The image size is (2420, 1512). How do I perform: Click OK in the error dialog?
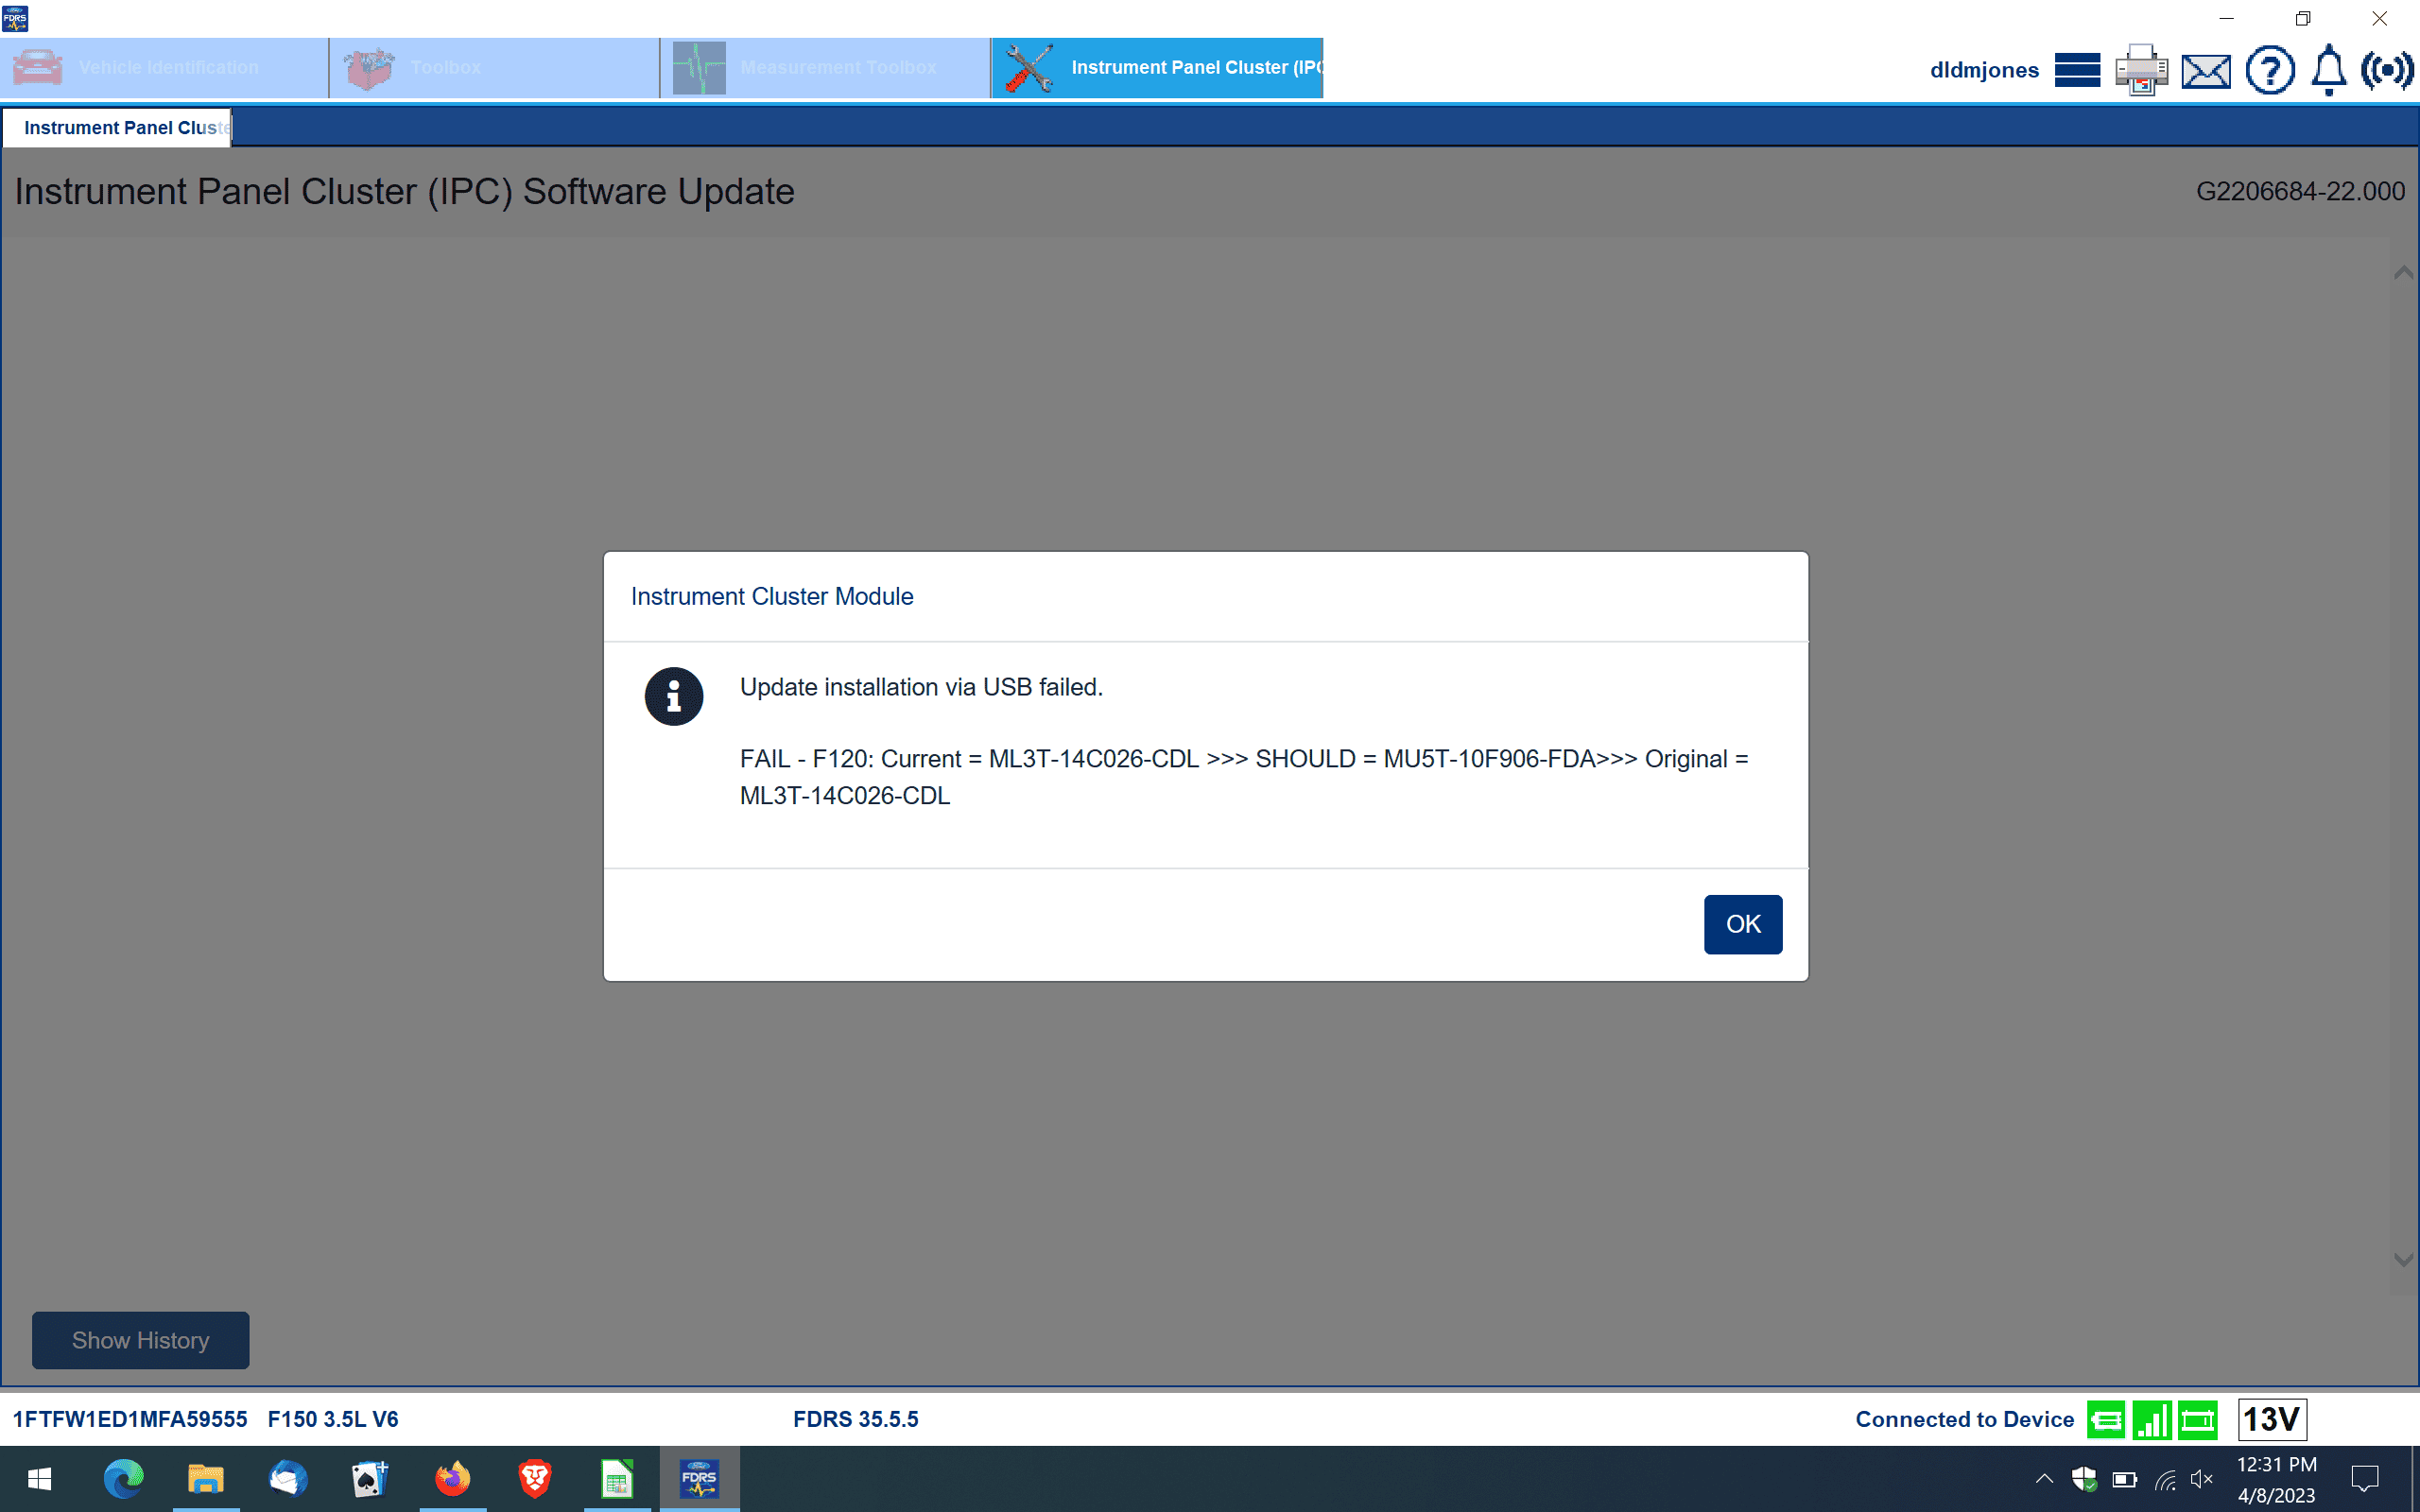(1742, 924)
